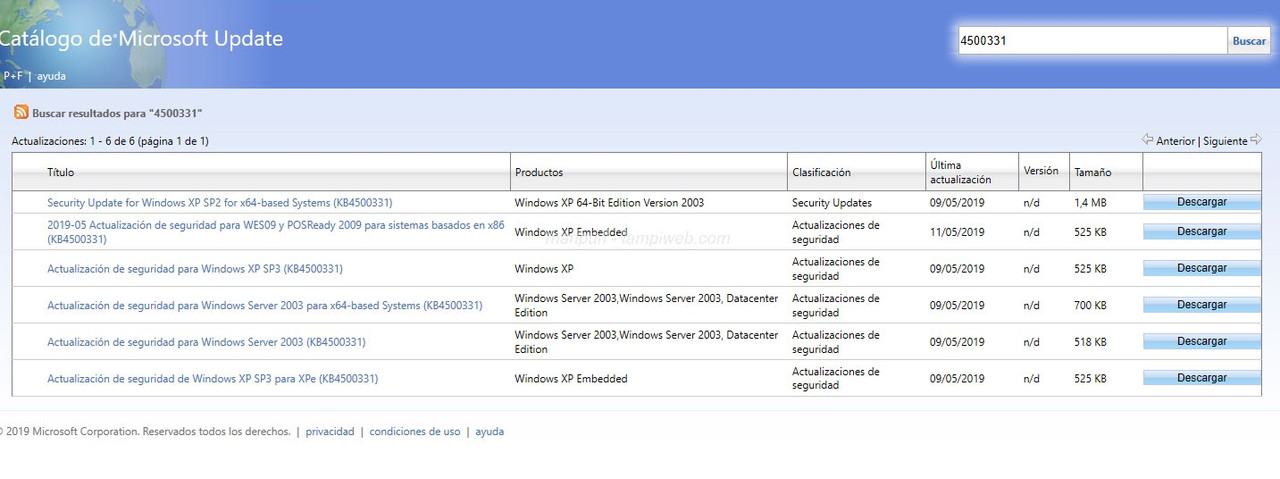Open Security Update for Windows XP SP2 x64

pos(219,202)
